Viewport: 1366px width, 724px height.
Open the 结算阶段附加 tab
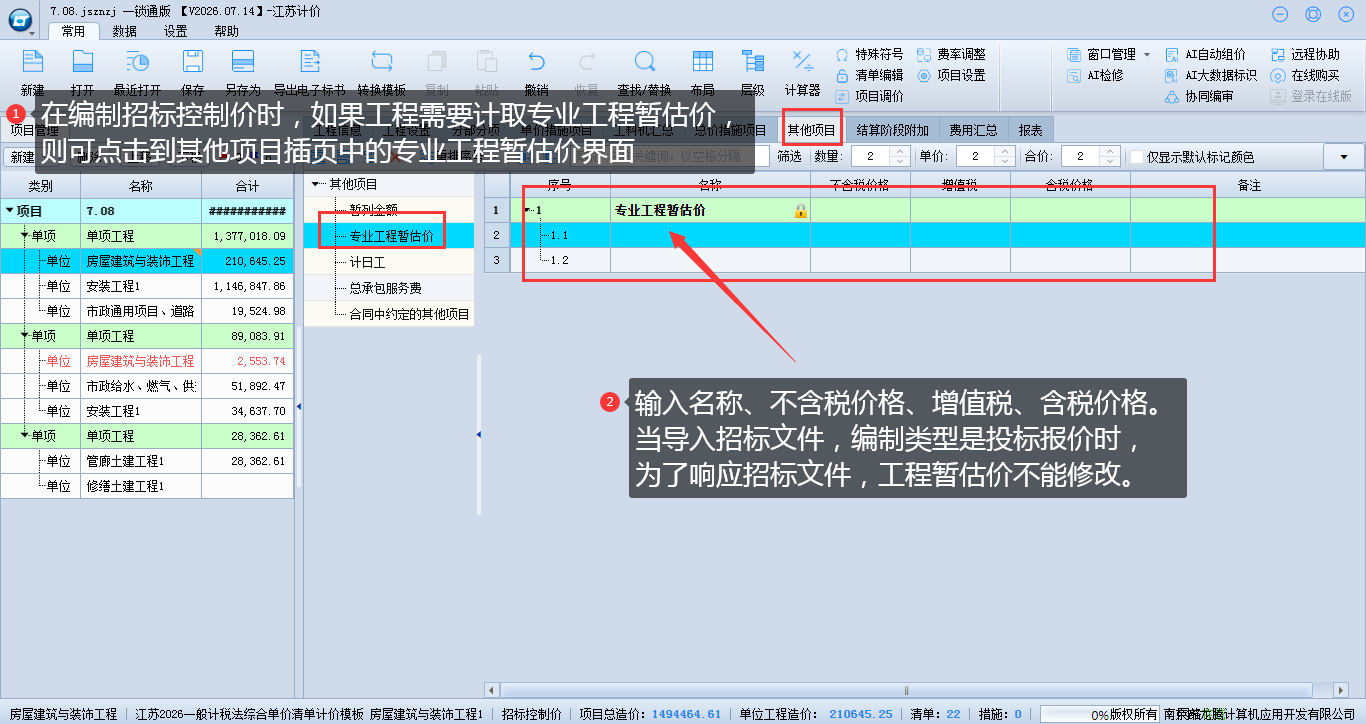pyautogui.click(x=893, y=130)
